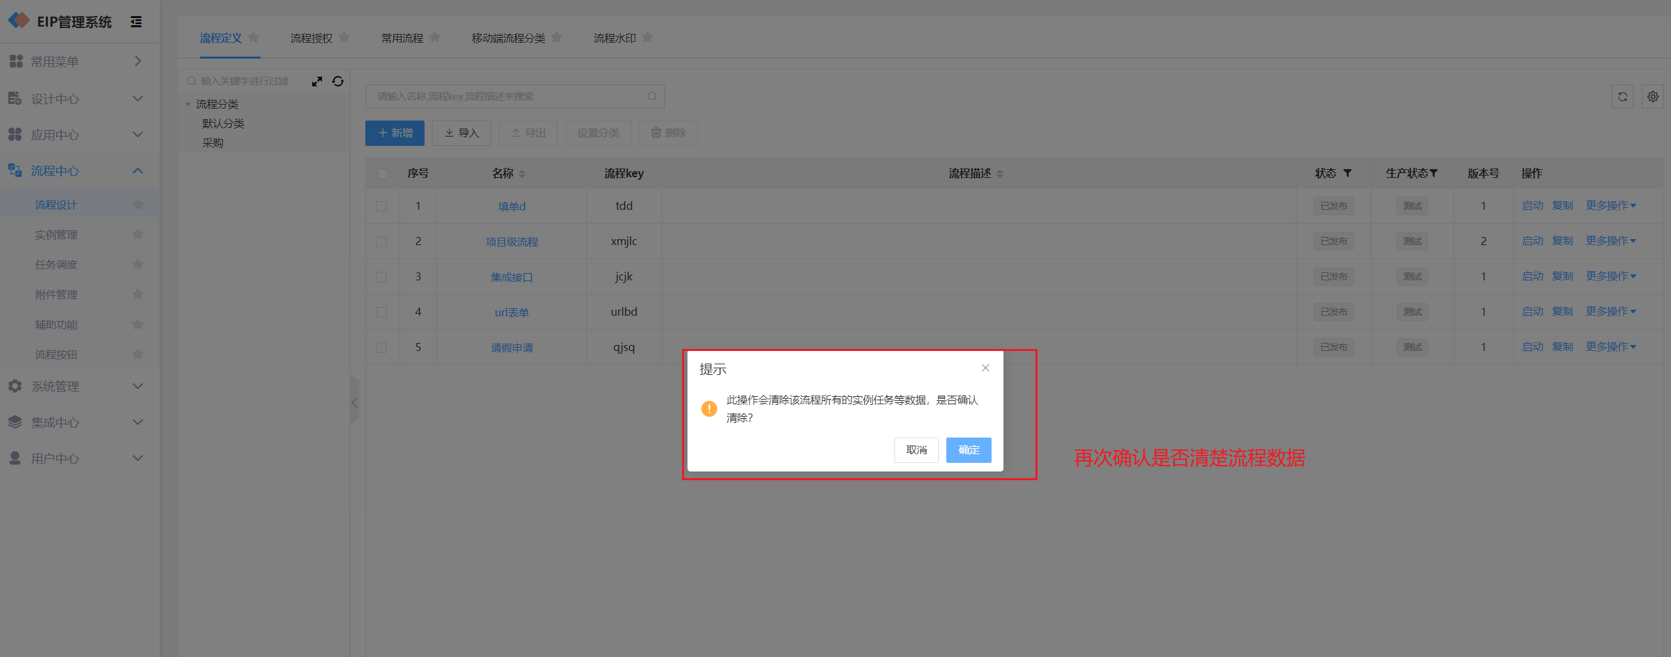Viewport: 1671px width, 657px height.
Task: Close the 提示 dialog with the X
Action: (x=985, y=368)
